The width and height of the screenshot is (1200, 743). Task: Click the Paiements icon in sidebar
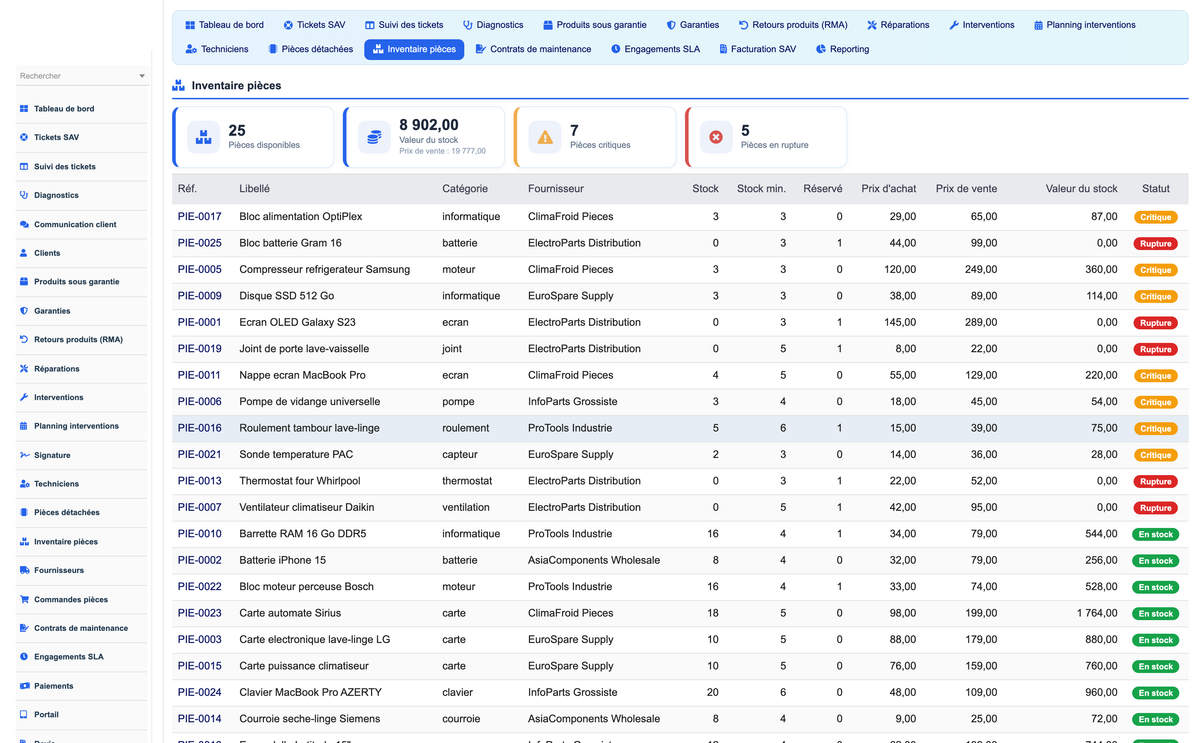pos(24,686)
